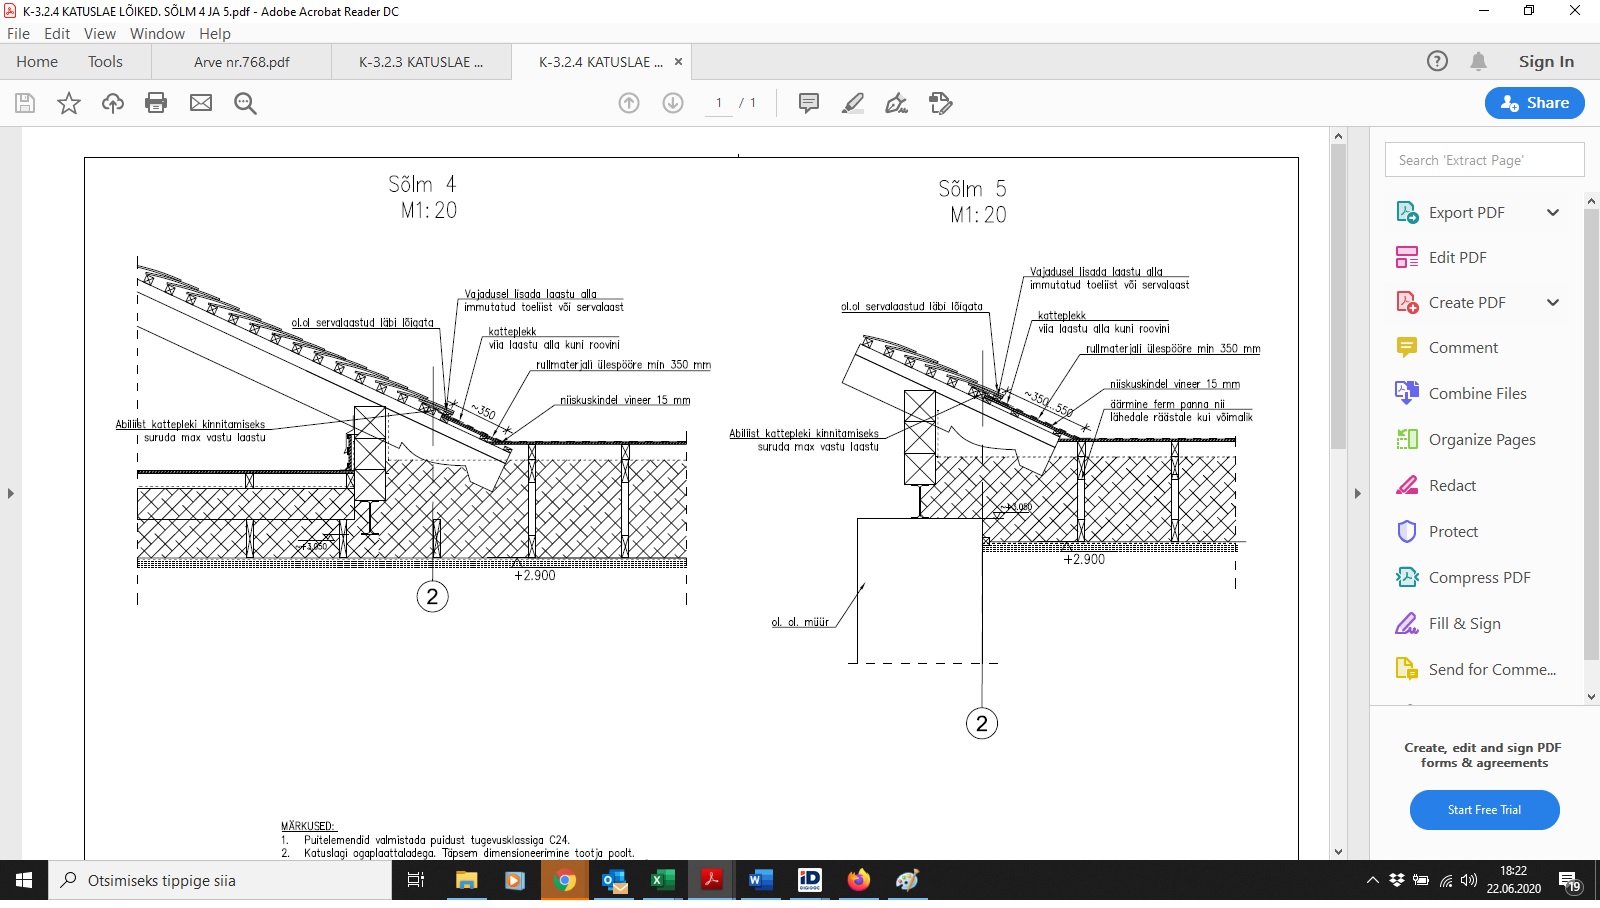Viewport: 1600px width, 908px height.
Task: Expand Create PDF options chevron
Action: tap(1553, 303)
